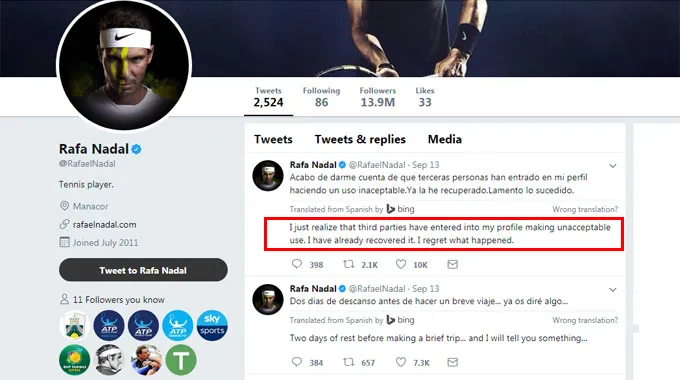Click Wrong translation? on first tweet
This screenshot has width=680, height=380.
click(x=585, y=210)
